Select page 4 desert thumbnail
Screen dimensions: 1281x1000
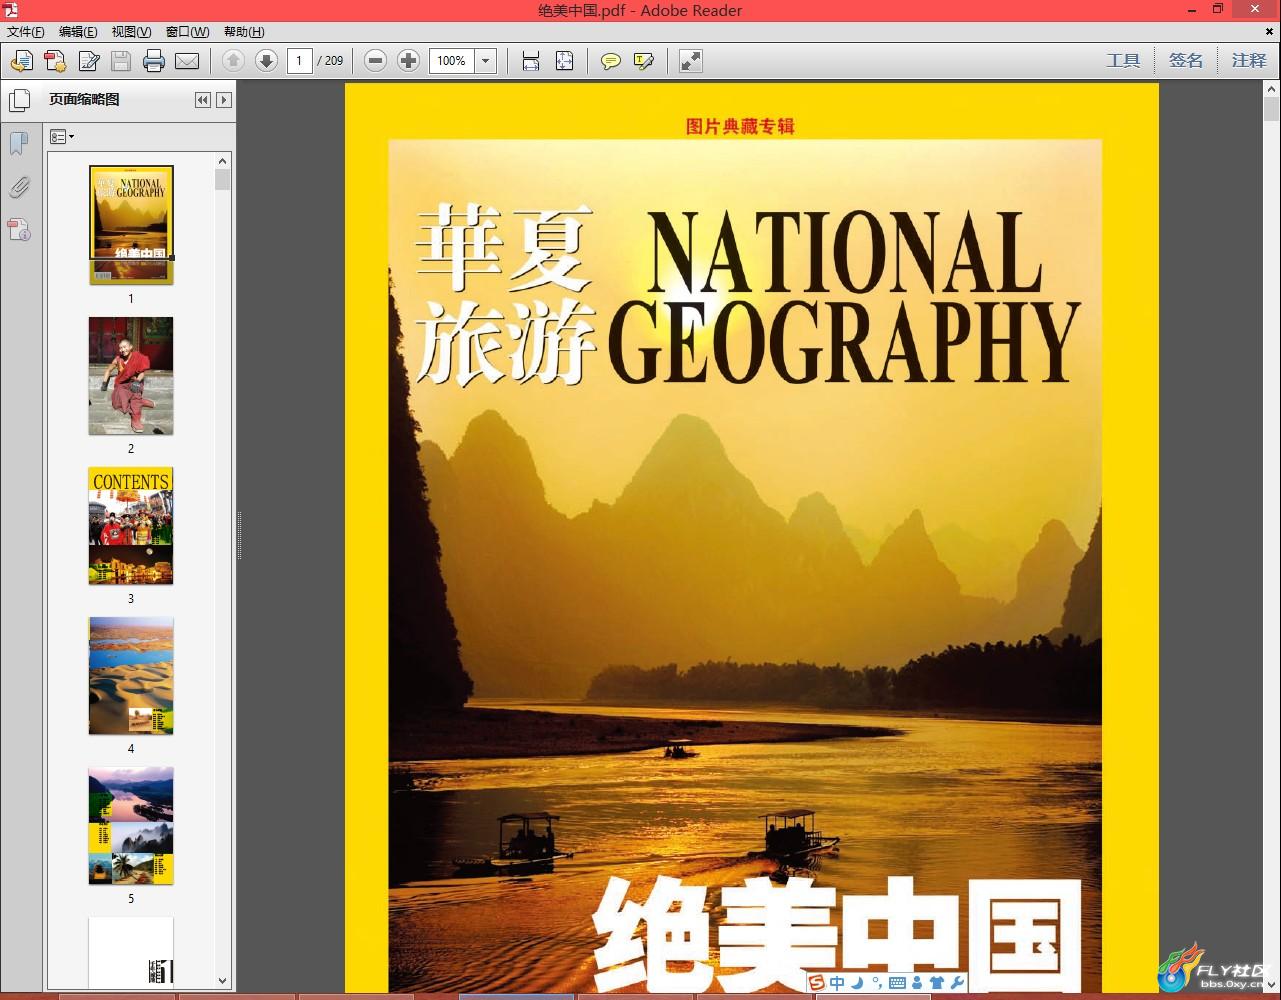pyautogui.click(x=131, y=676)
